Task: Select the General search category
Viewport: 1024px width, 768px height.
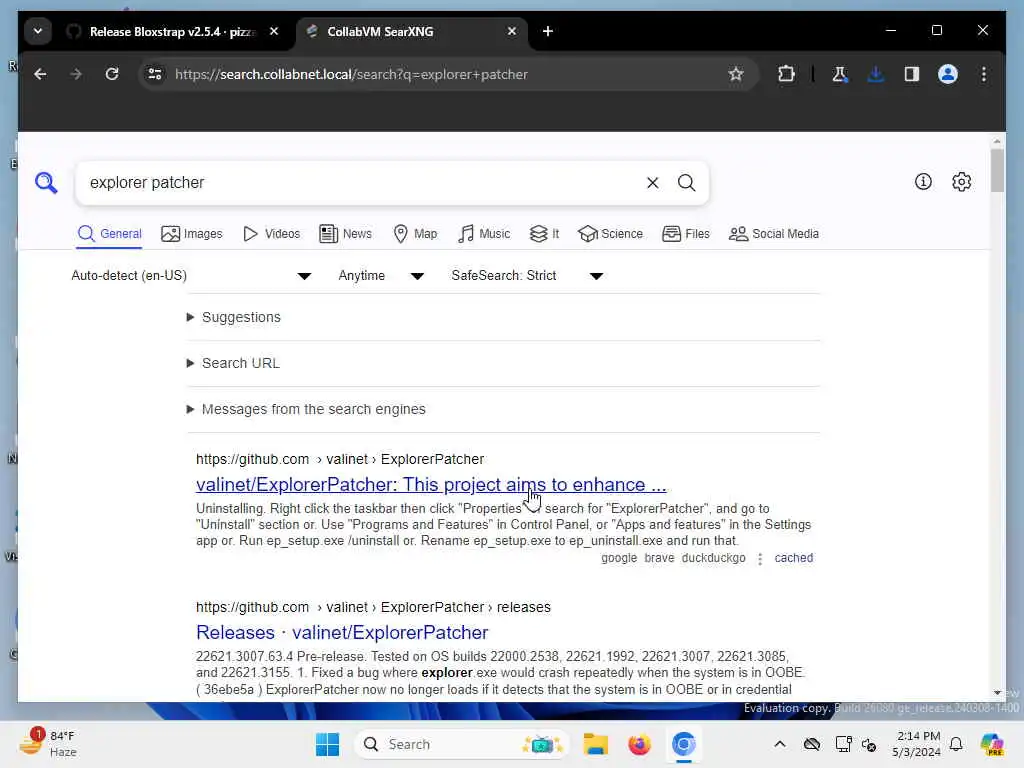Action: pos(109,234)
